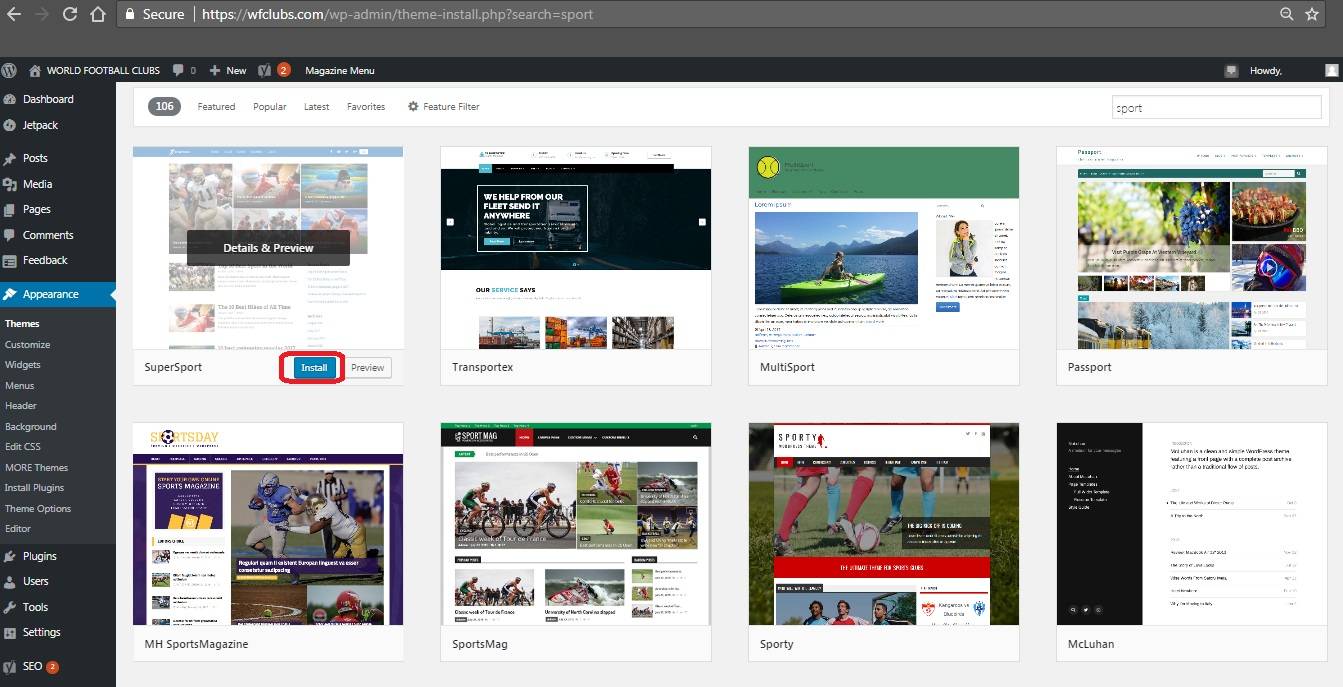The height and width of the screenshot is (687, 1343).
Task: Open the MH SportsMagazine theme thumbnail
Action: (268, 524)
